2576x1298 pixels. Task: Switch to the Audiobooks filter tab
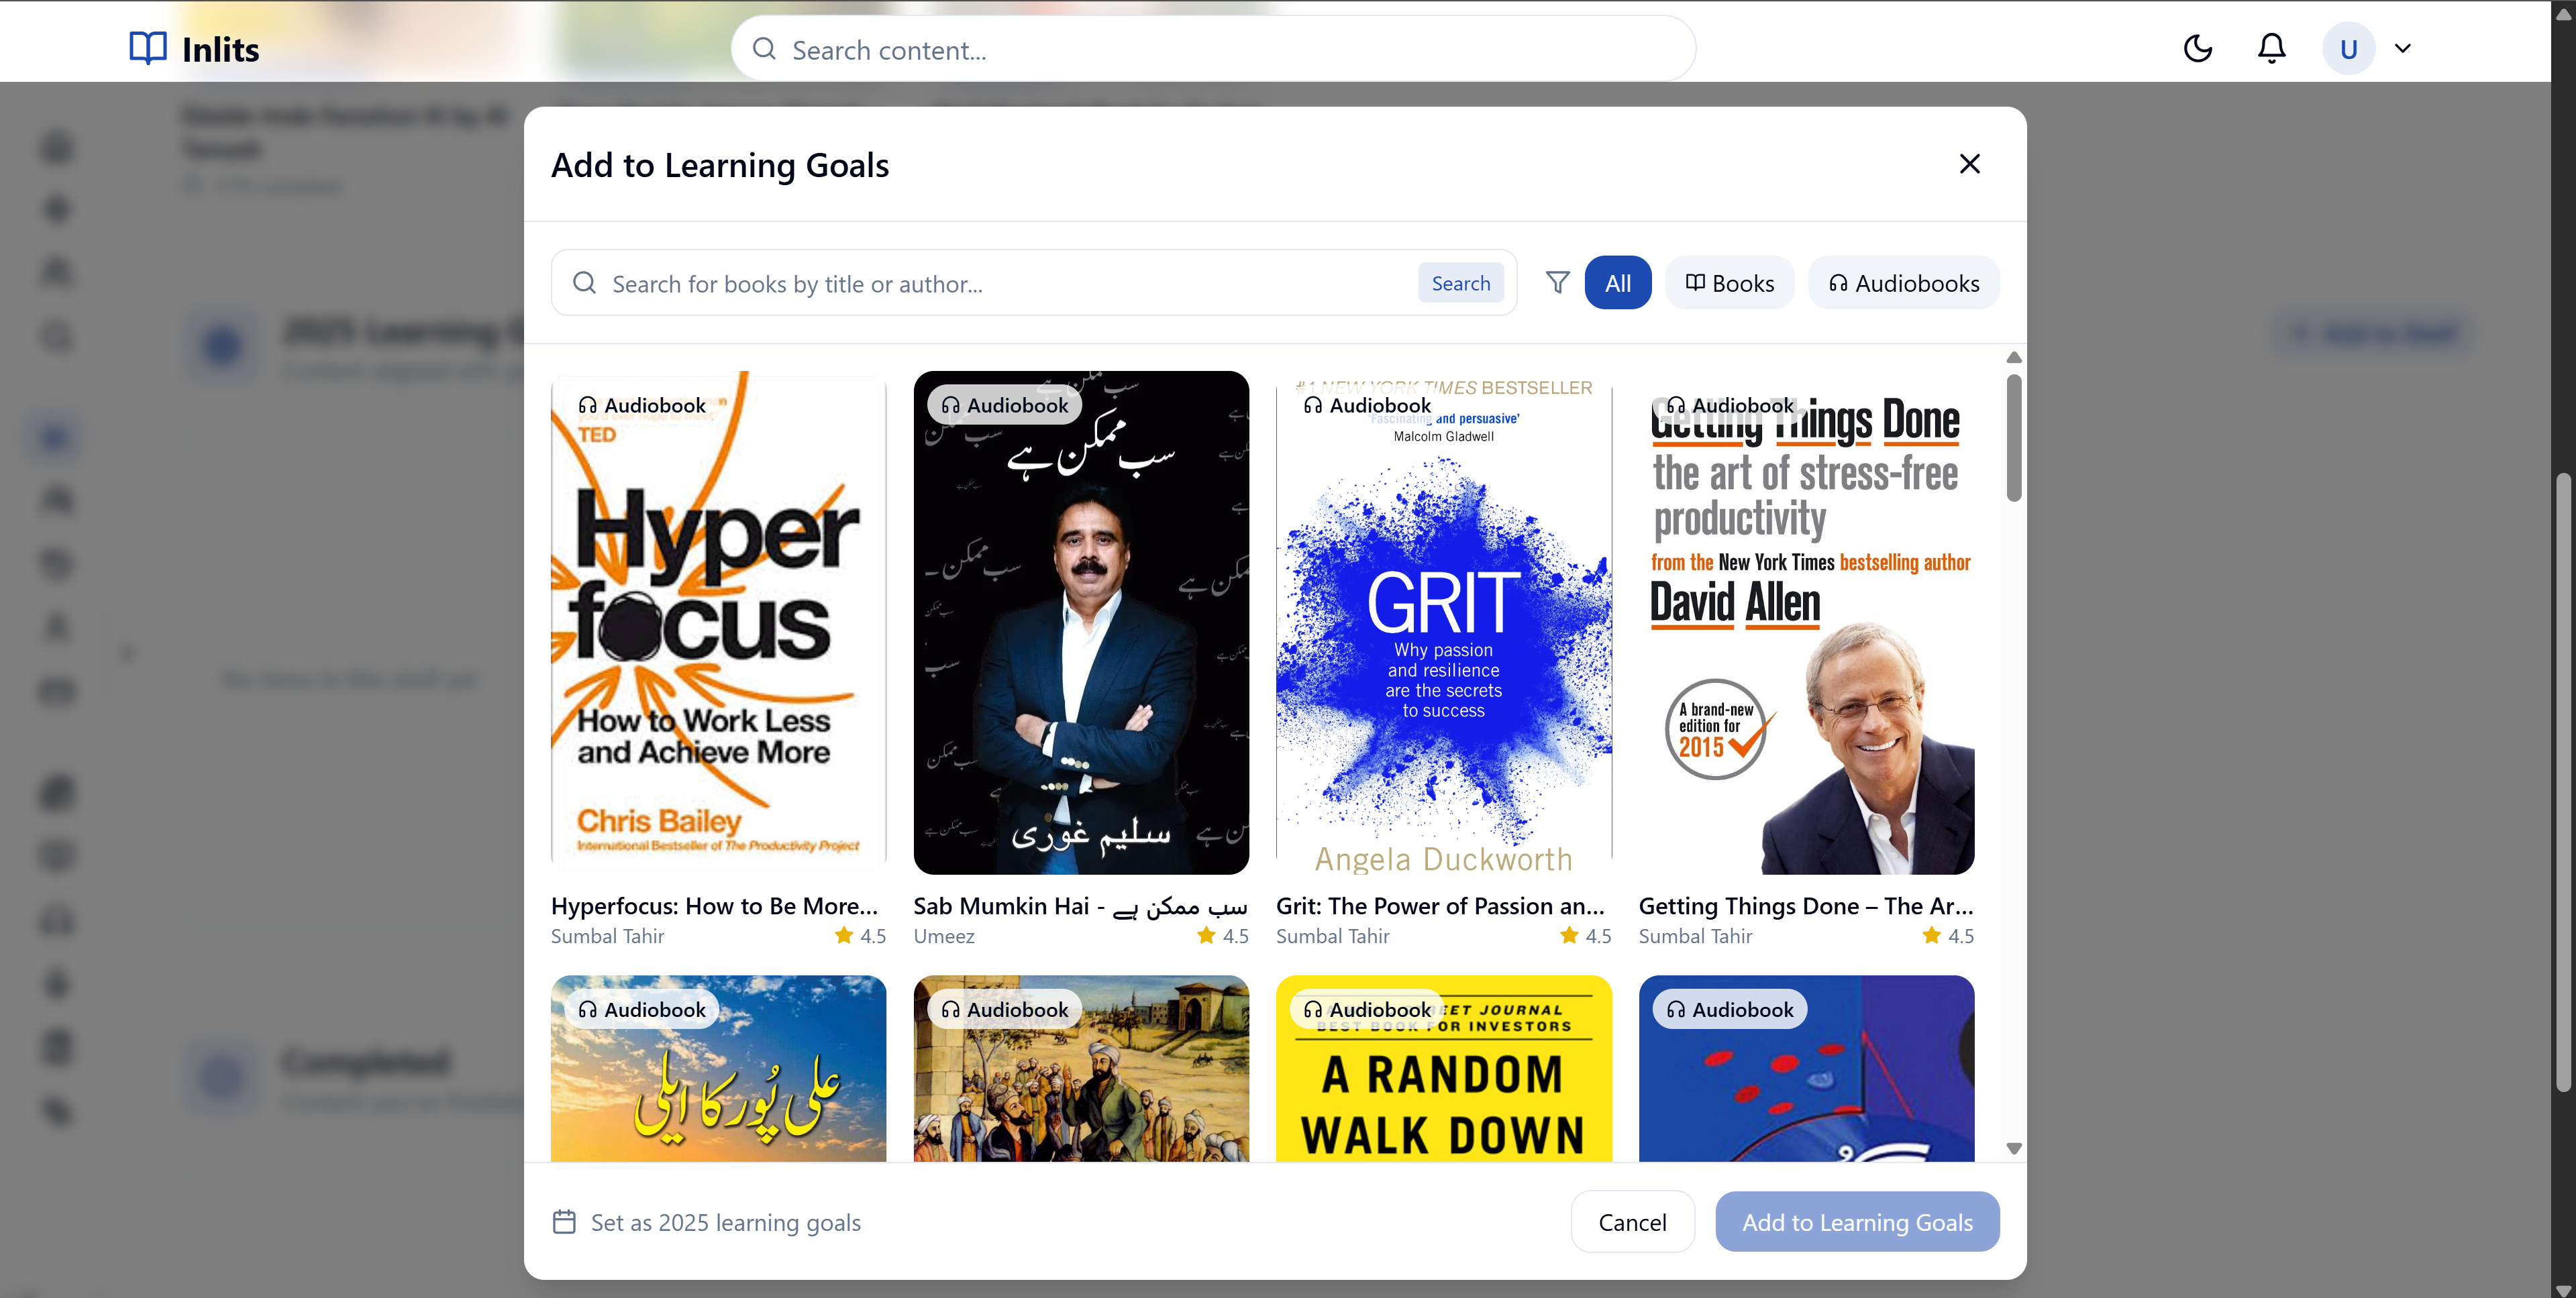point(1903,283)
